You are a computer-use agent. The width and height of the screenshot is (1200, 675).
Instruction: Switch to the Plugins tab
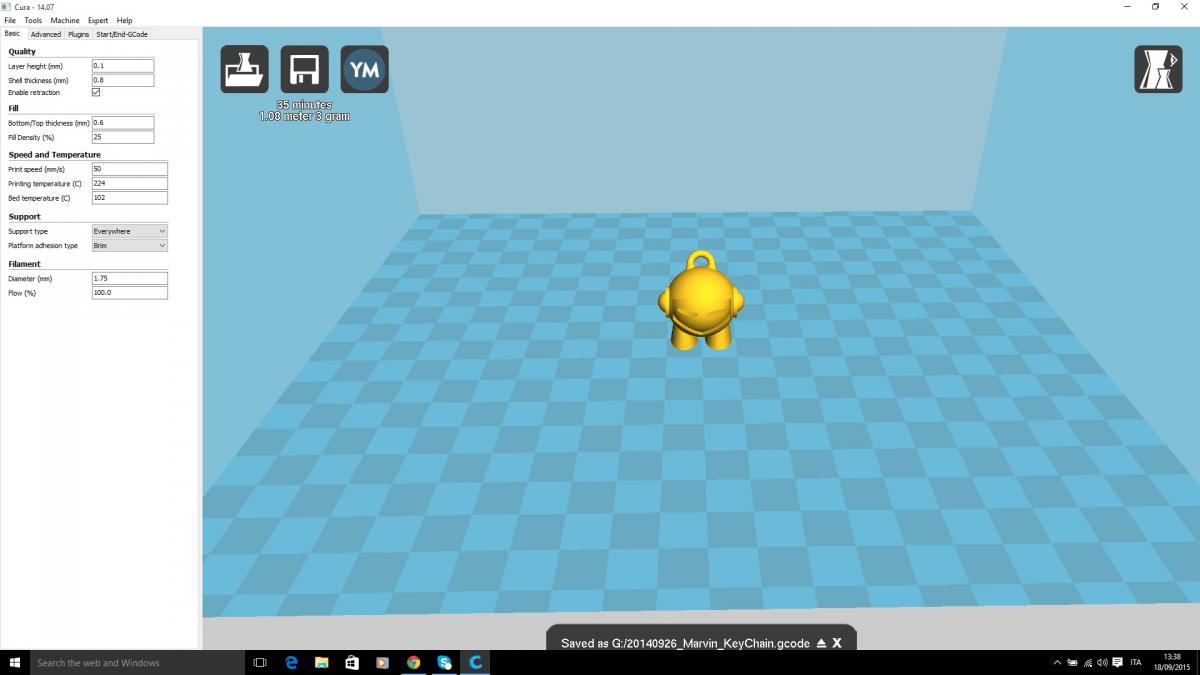click(x=79, y=34)
